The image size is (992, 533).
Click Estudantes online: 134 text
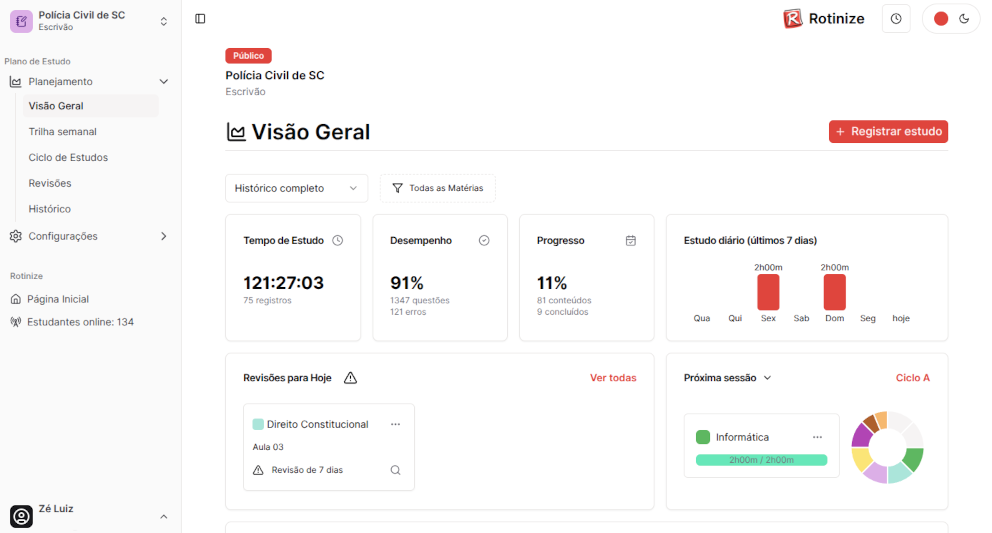pyautogui.click(x=80, y=322)
